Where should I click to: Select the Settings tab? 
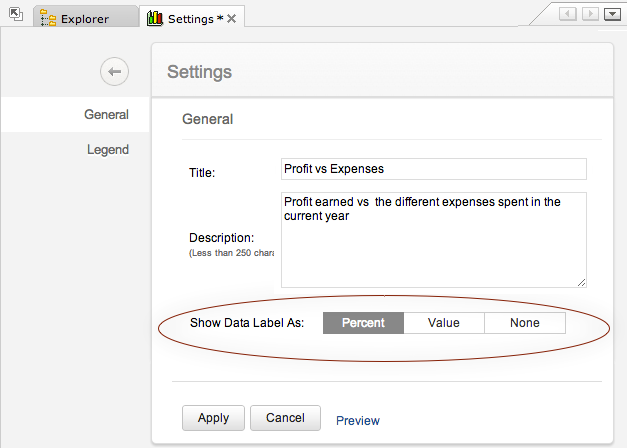[190, 18]
